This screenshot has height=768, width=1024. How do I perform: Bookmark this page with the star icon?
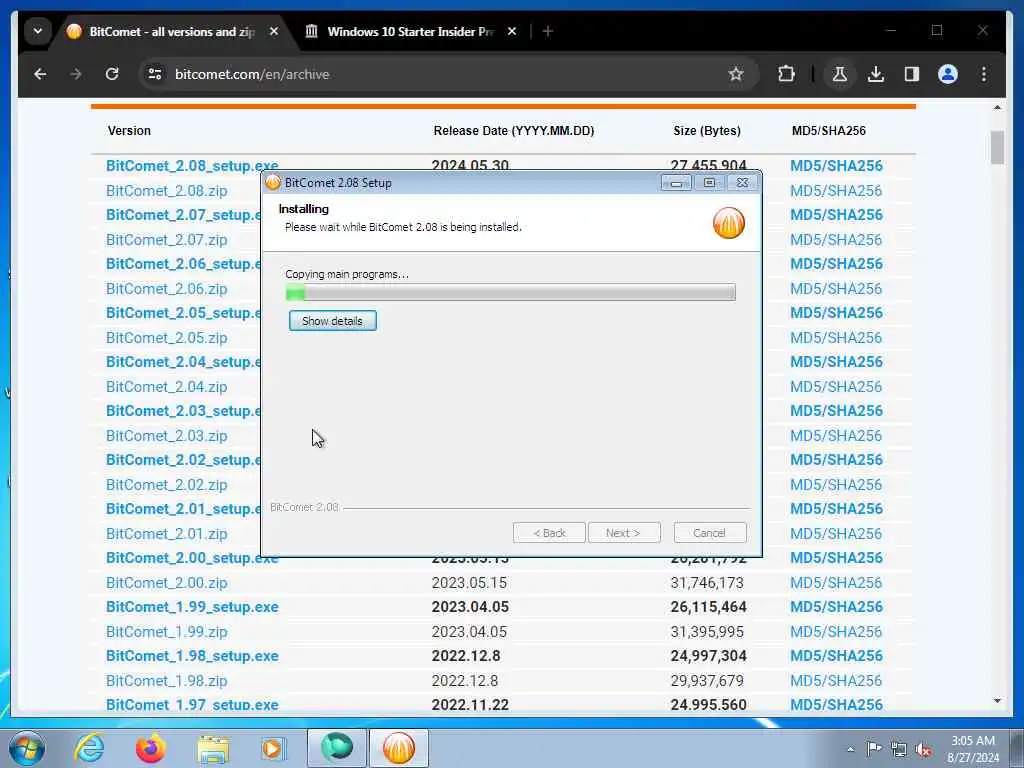point(736,74)
